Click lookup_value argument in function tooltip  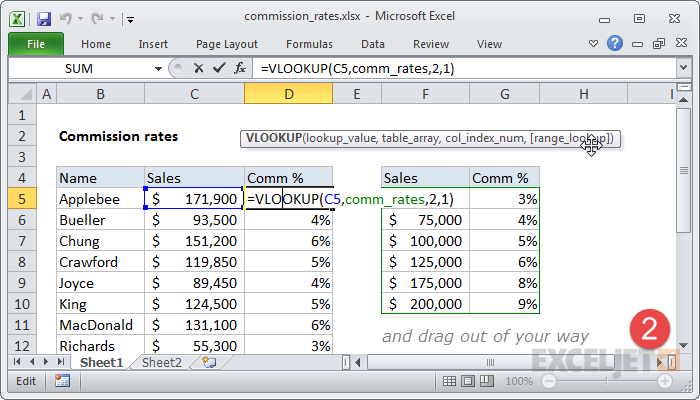click(x=341, y=138)
